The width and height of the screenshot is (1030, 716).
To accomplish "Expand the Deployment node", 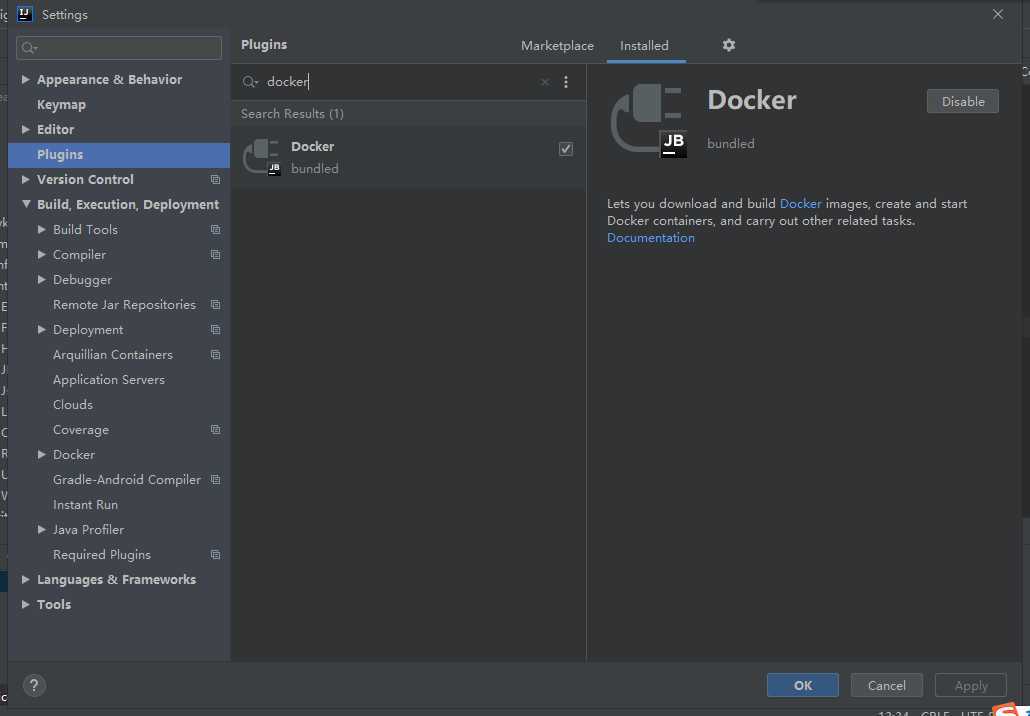I will tap(41, 330).
